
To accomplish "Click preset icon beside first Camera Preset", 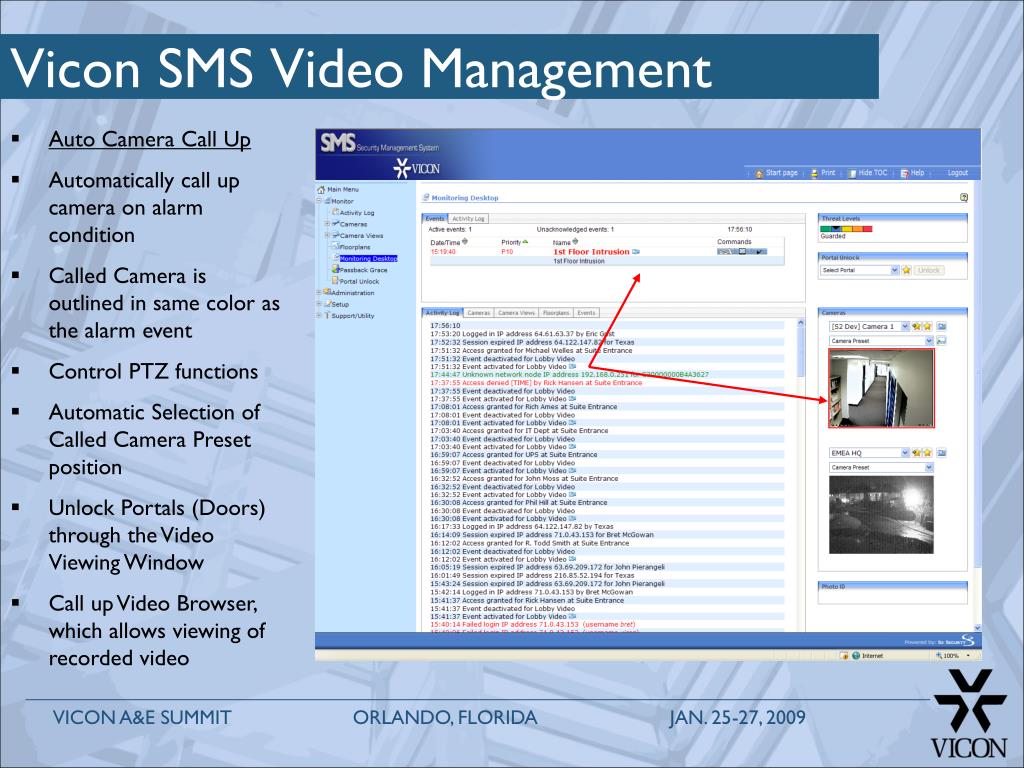I will click(941, 341).
